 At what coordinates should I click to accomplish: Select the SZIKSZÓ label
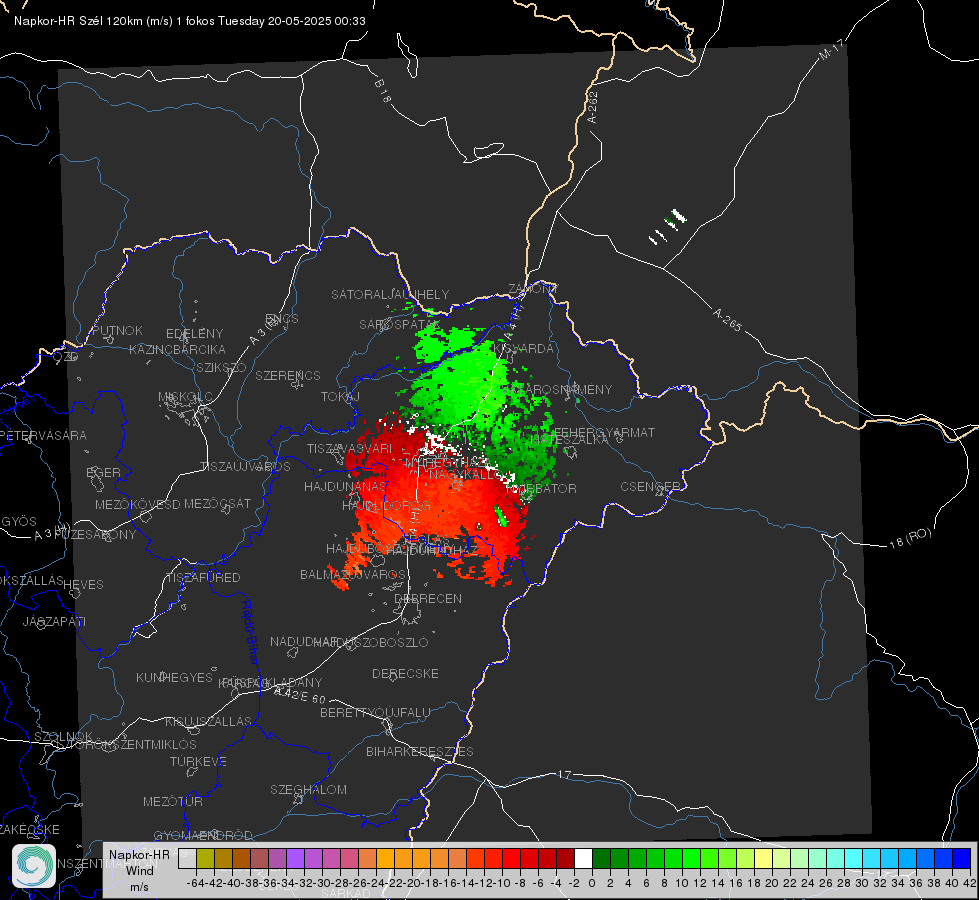222,367
